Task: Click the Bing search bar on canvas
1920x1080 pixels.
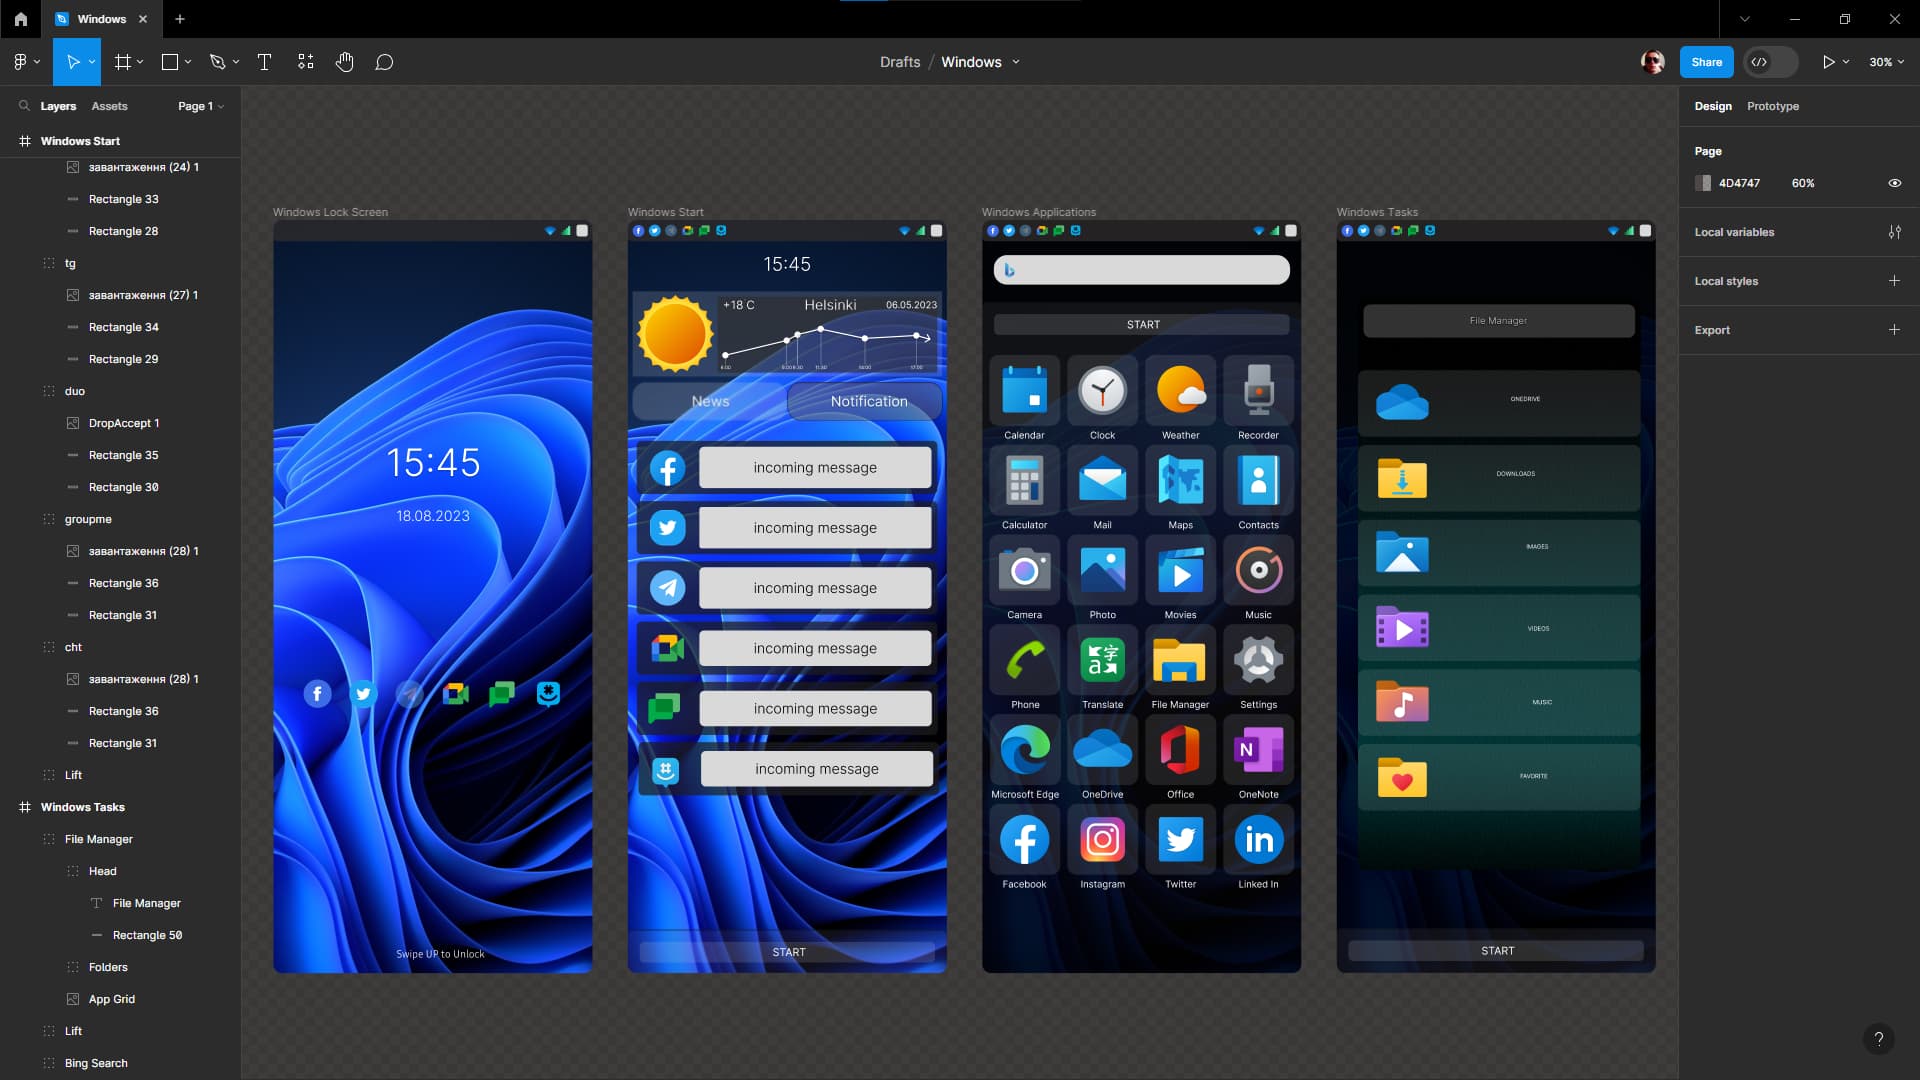Action: tap(1142, 270)
